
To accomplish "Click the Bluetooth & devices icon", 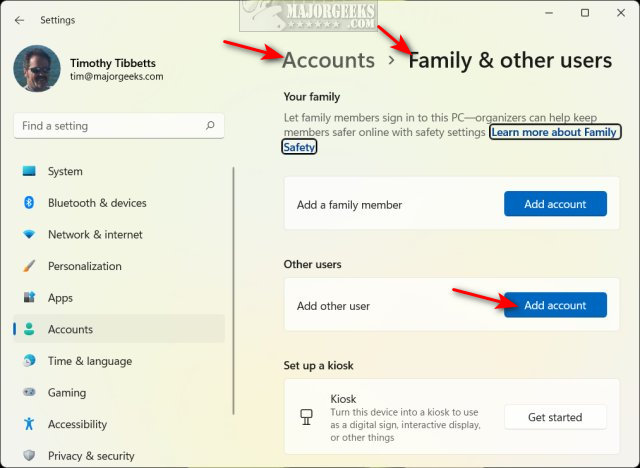I will [29, 203].
